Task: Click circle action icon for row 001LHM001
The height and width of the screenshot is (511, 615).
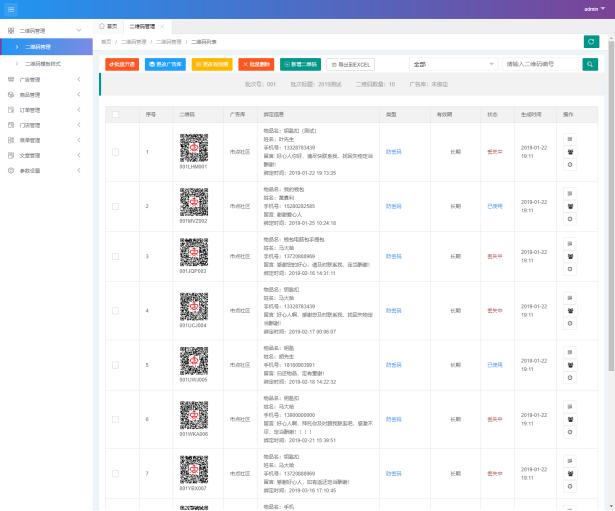Action: (x=570, y=165)
